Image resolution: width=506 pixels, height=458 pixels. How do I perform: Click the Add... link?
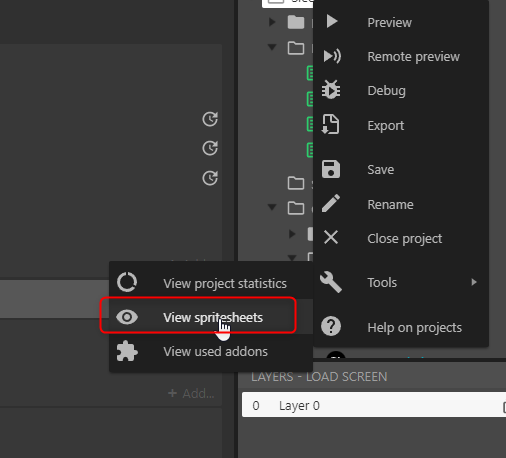pyautogui.click(x=191, y=394)
